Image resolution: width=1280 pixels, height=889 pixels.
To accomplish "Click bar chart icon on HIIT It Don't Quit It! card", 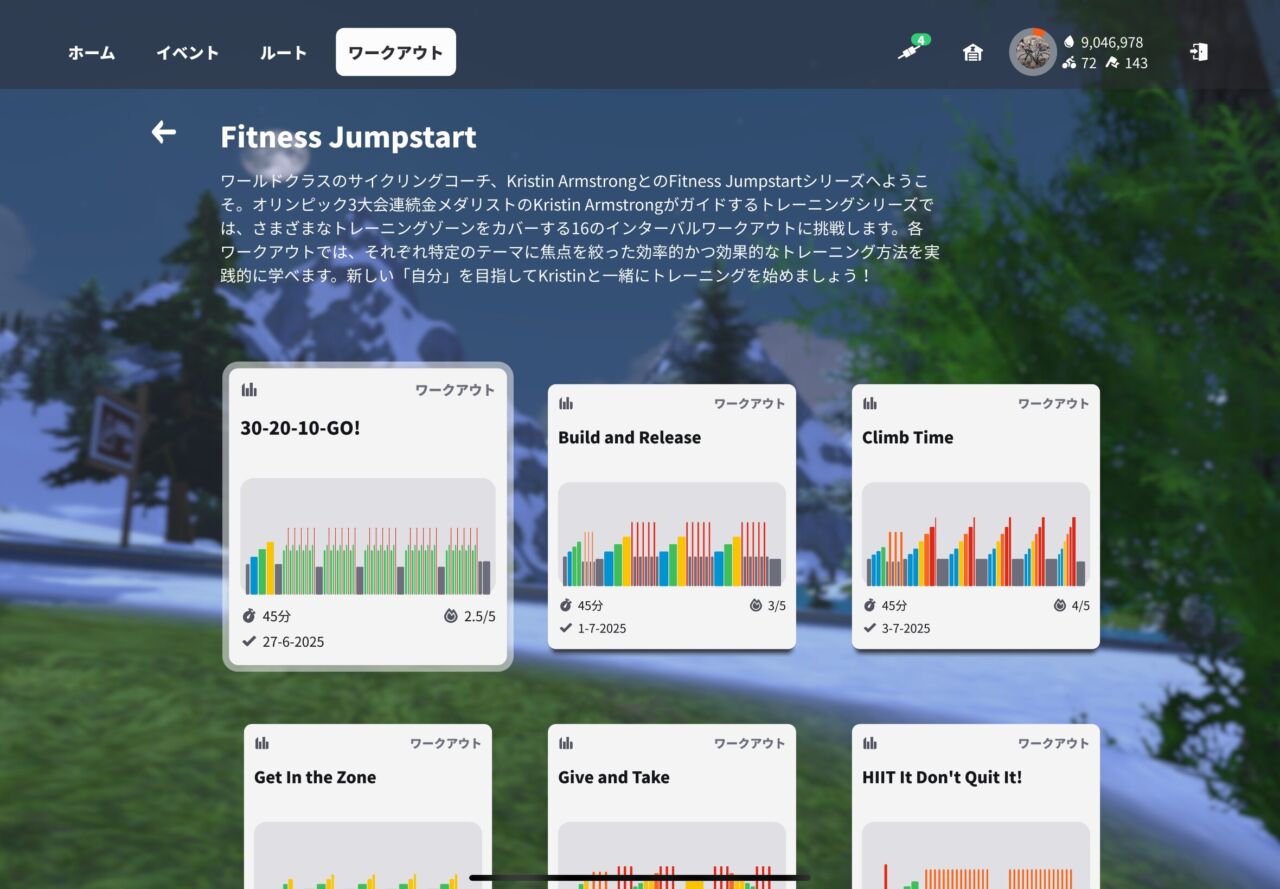I will (870, 743).
